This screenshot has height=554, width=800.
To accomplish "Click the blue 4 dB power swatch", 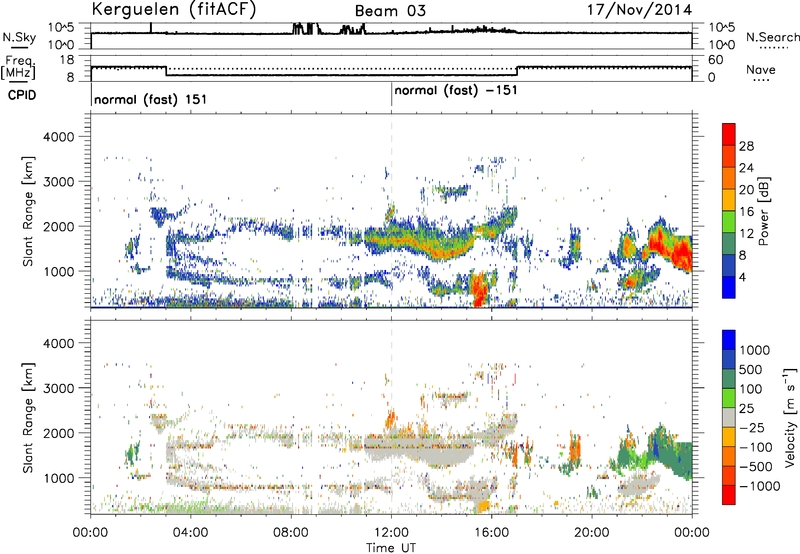I will [729, 287].
